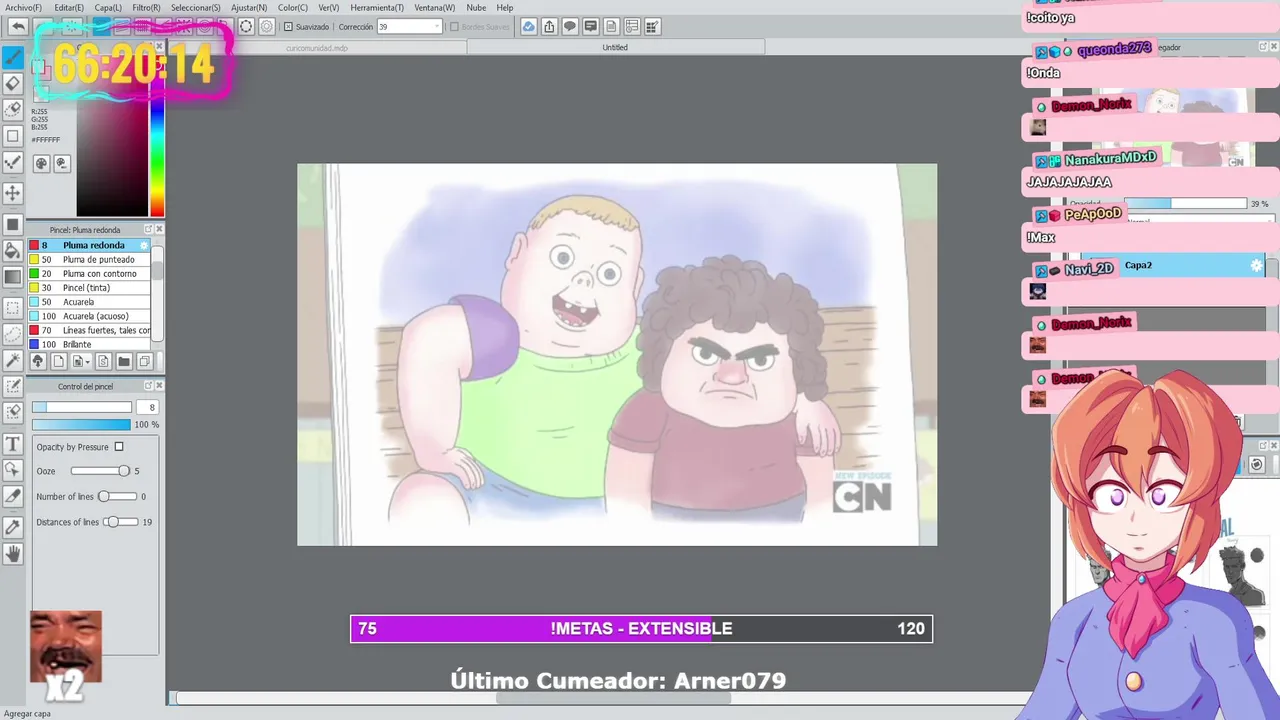The width and height of the screenshot is (1280, 720).
Task: Click the circle snap icon
Action: pyautogui.click(x=246, y=27)
